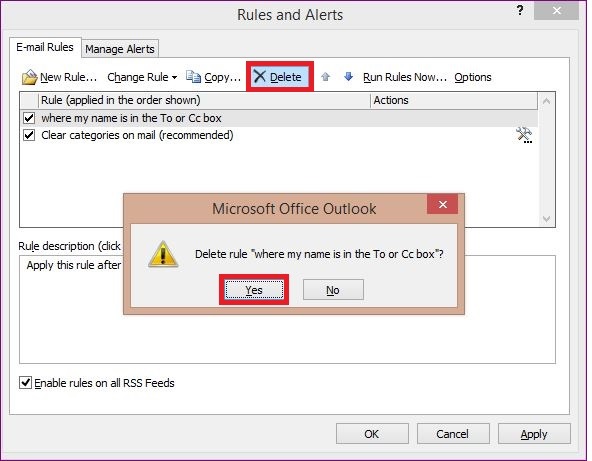
Task: Click the help question mark icon
Action: [x=520, y=10]
